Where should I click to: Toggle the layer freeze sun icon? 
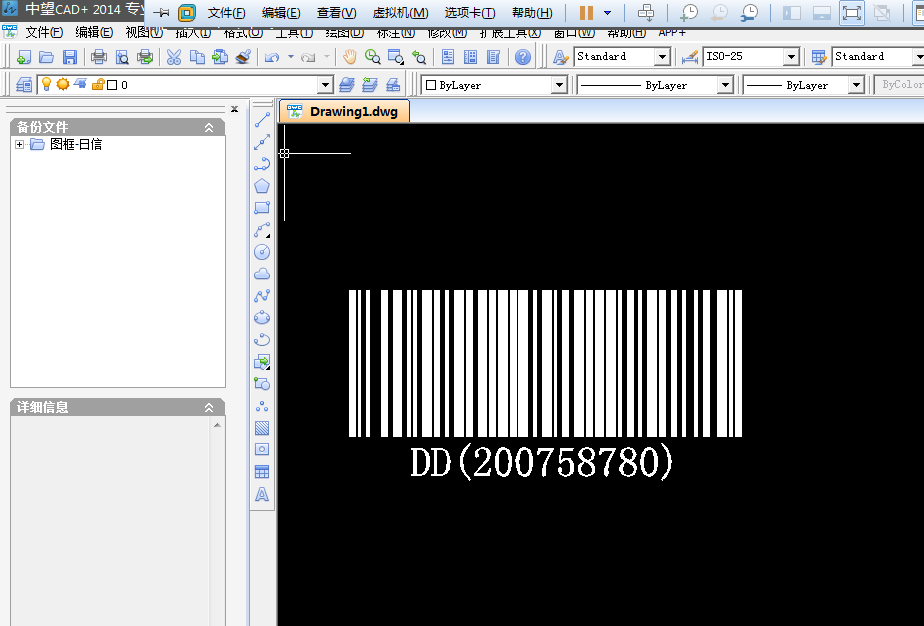pyautogui.click(x=62, y=84)
